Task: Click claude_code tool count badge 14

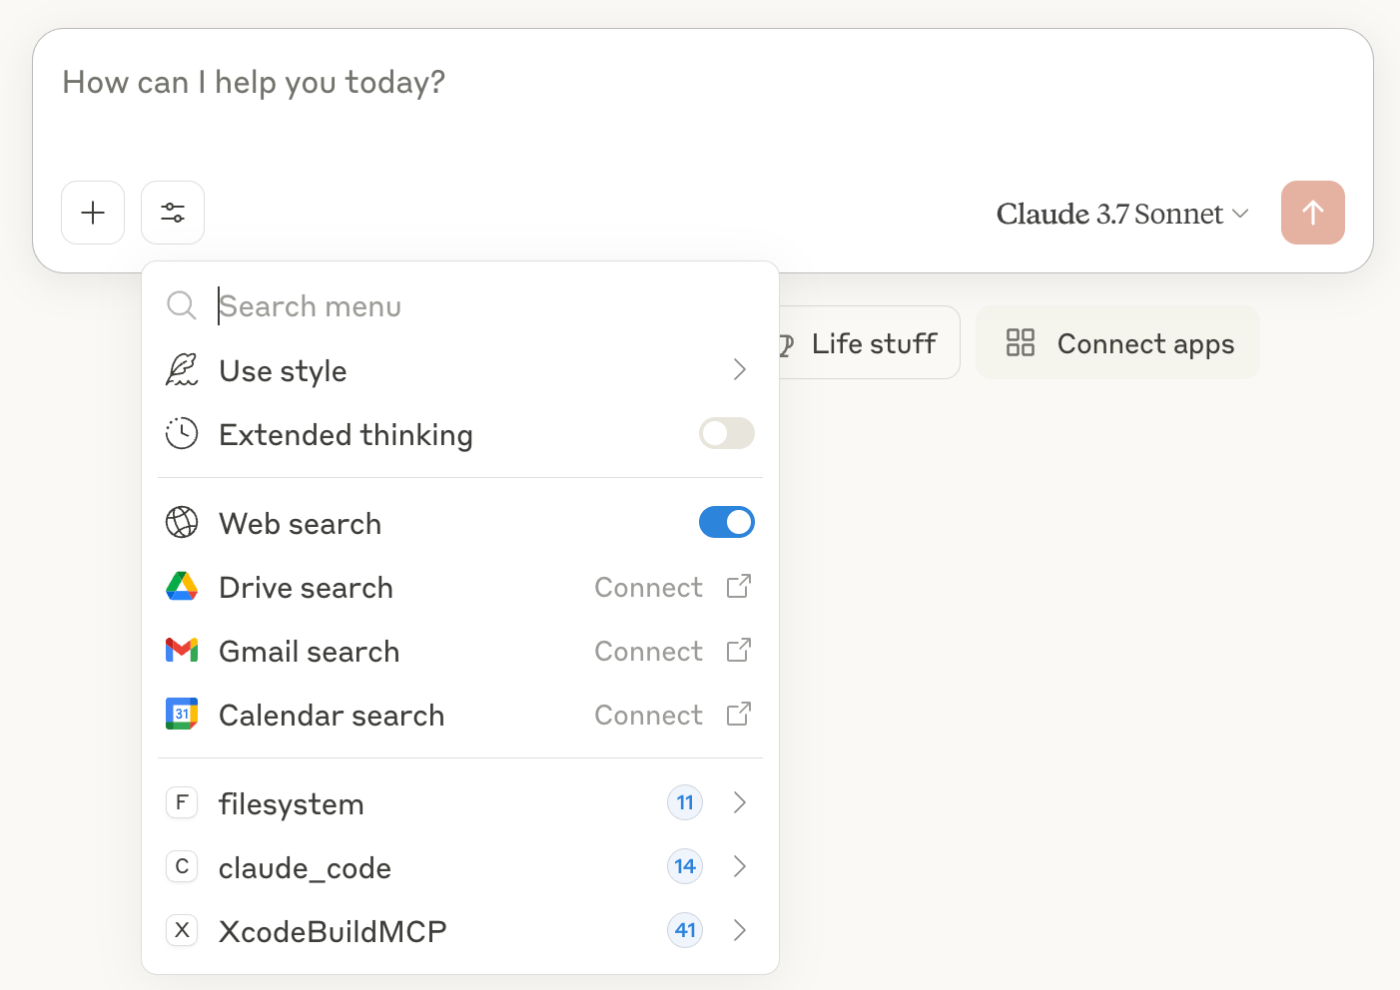Action: pos(685,866)
